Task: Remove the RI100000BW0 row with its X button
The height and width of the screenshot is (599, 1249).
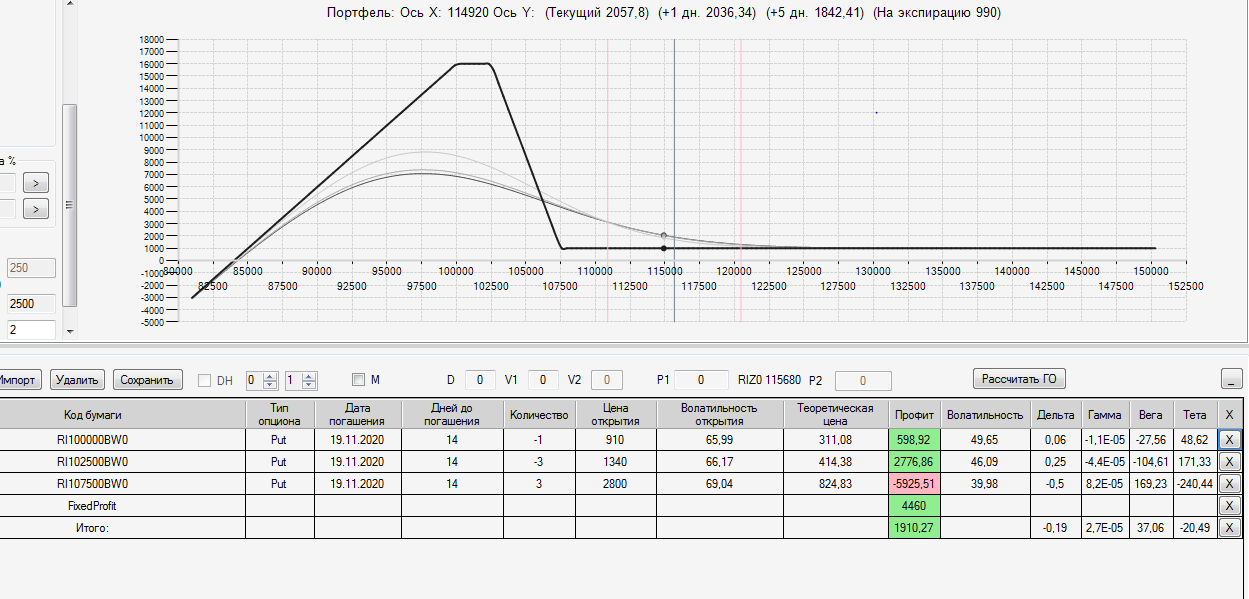Action: pyautogui.click(x=1229, y=439)
